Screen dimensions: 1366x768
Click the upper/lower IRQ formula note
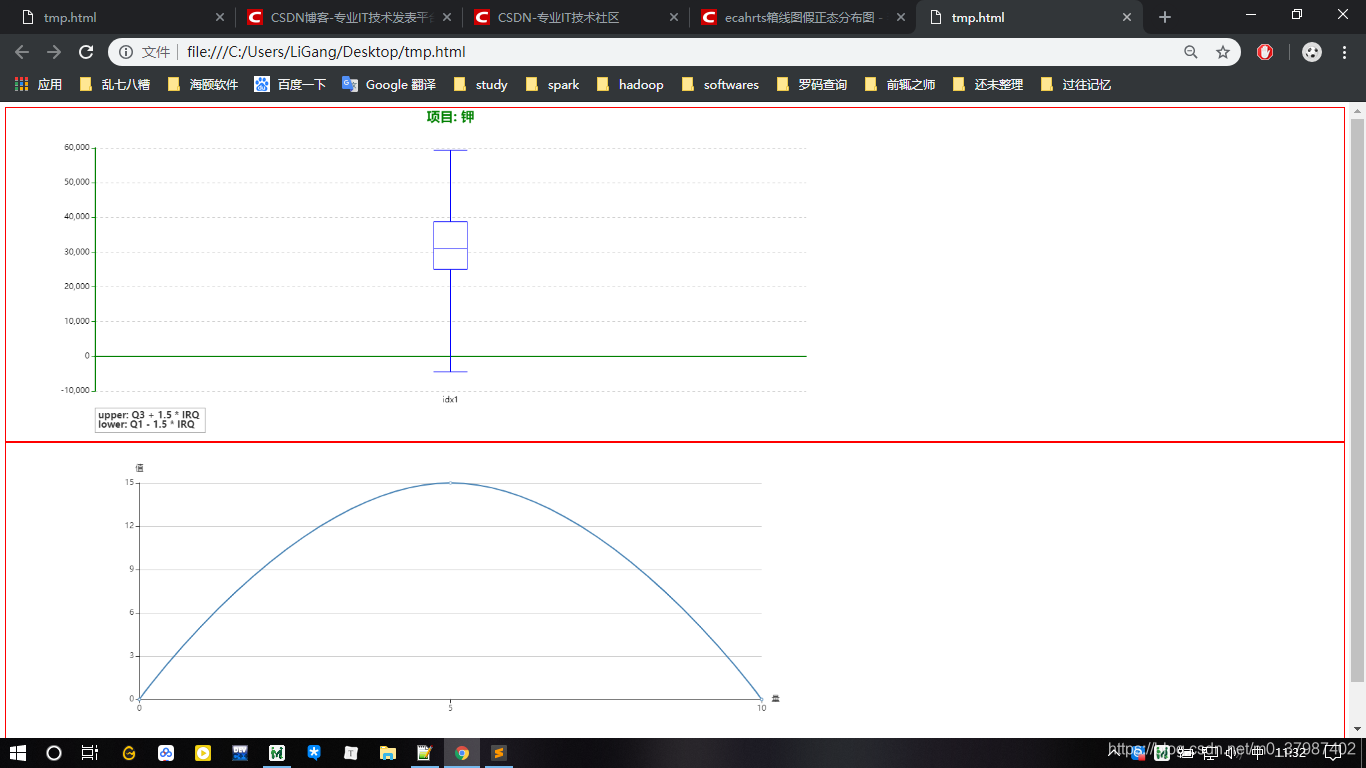click(x=150, y=420)
